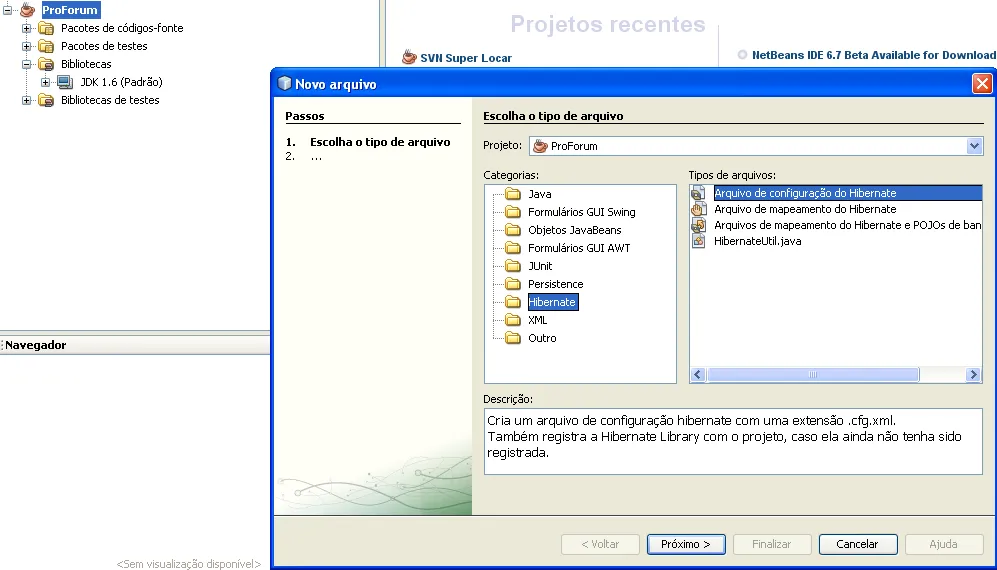Select the XML category

click(x=537, y=320)
